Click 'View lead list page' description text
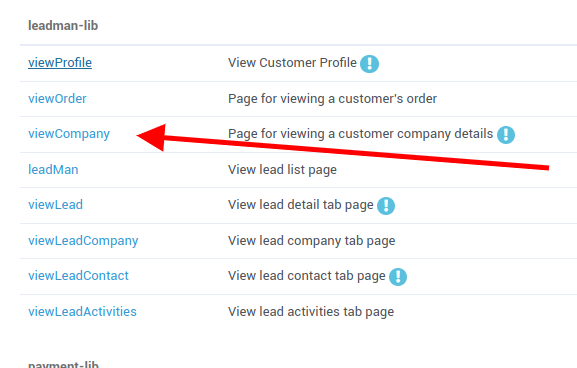Image resolution: width=577 pixels, height=368 pixels. tap(282, 170)
